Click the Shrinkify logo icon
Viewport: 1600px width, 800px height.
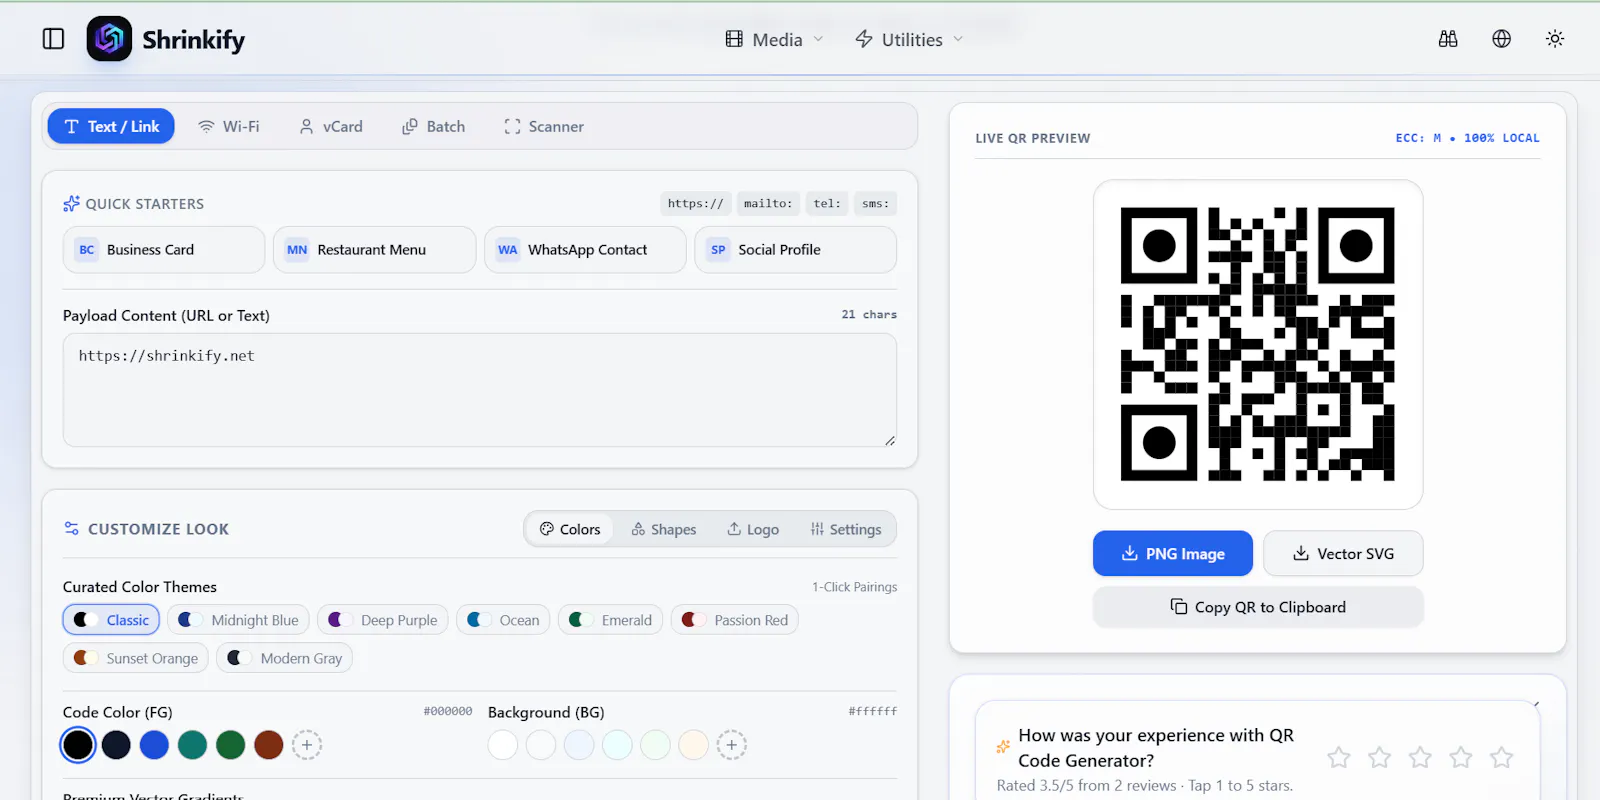click(109, 39)
